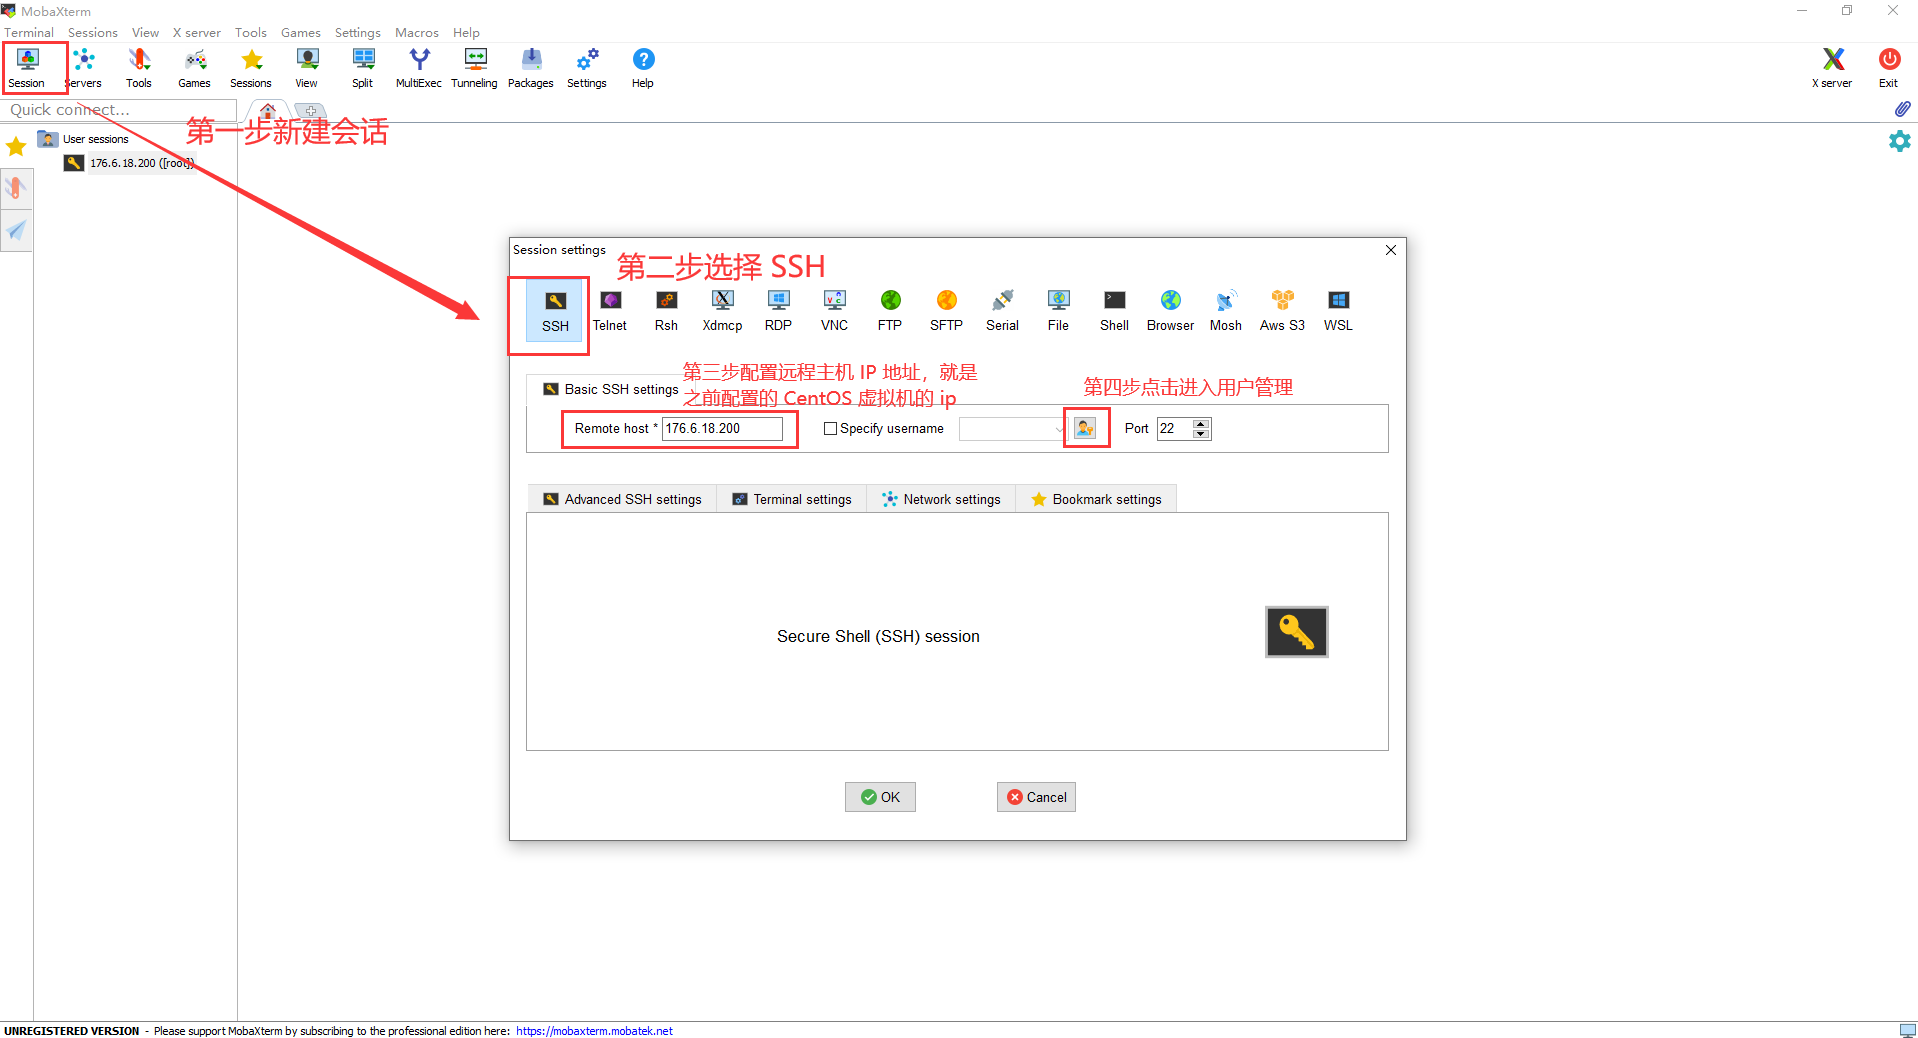Select the Telnet session type

coord(610,311)
